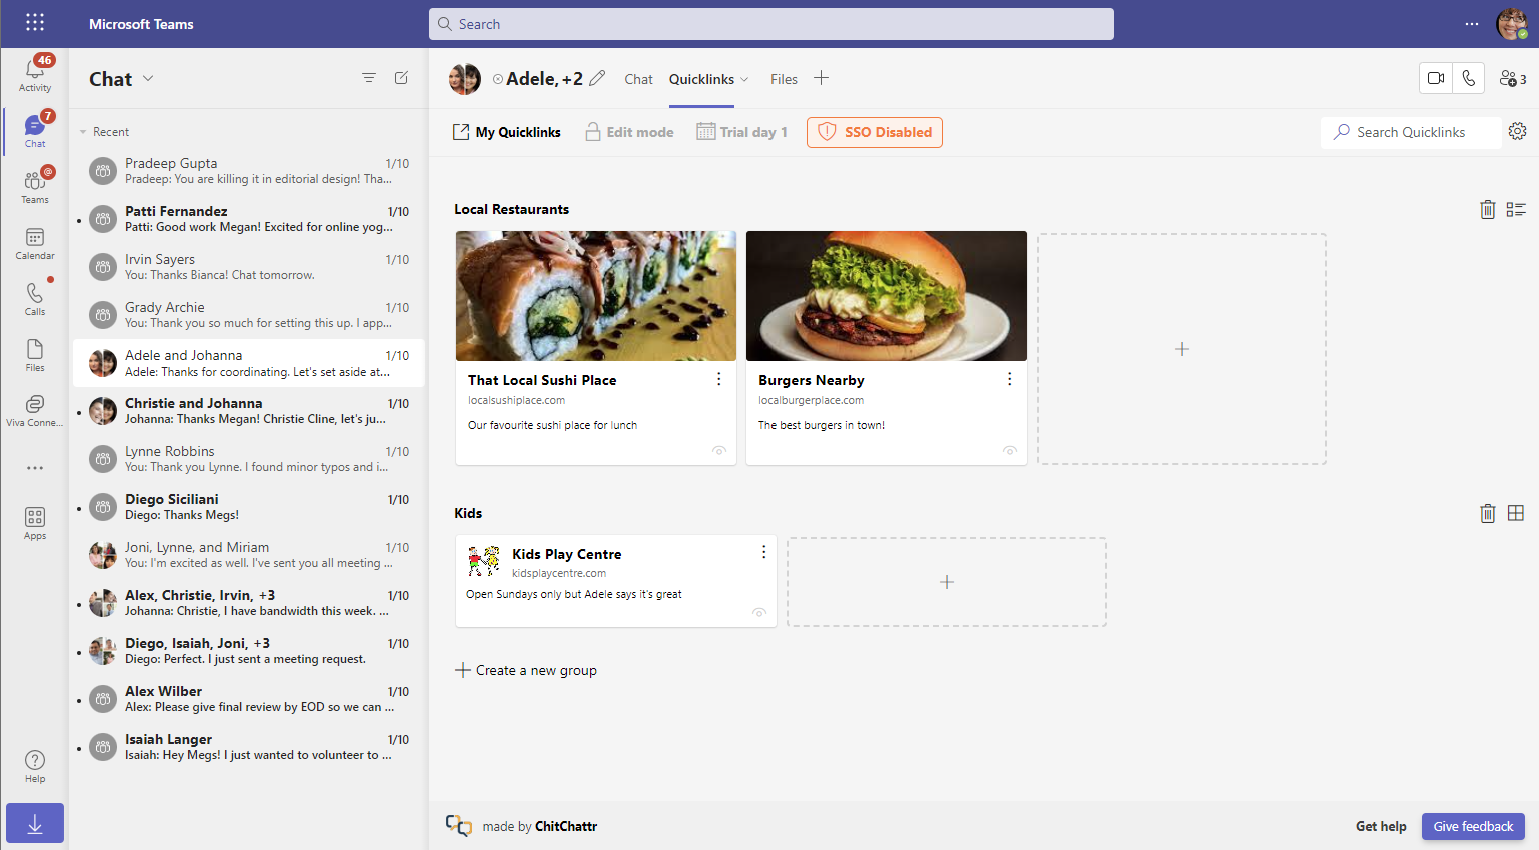Open Teams in the left rail
This screenshot has height=850, width=1539.
[x=35, y=186]
